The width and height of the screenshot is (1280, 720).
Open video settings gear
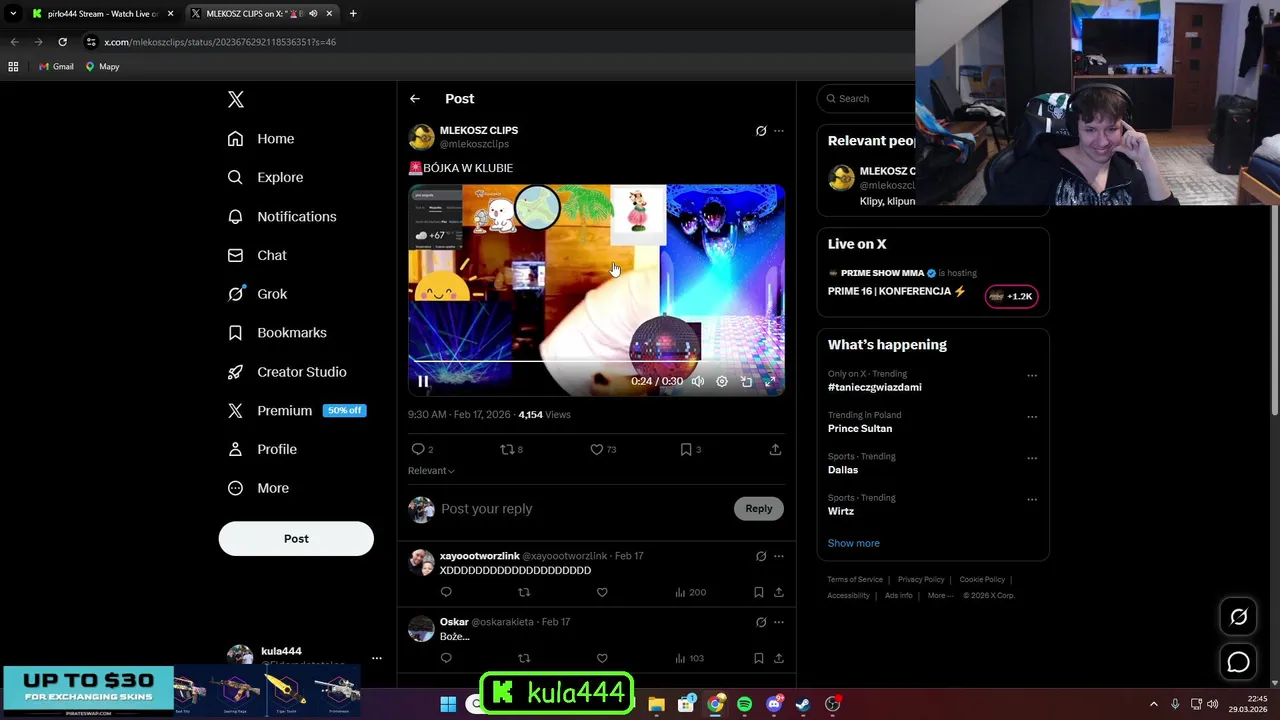click(722, 381)
